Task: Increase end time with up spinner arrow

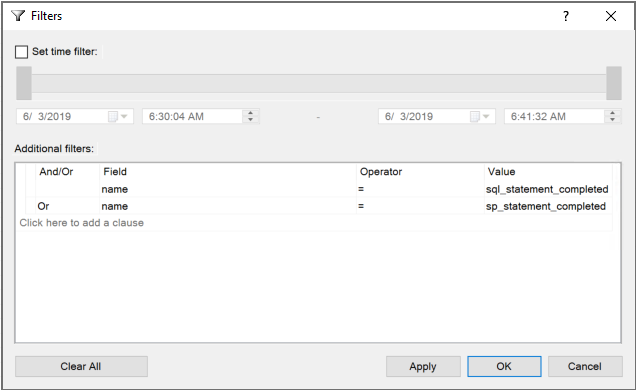Action: [612, 113]
